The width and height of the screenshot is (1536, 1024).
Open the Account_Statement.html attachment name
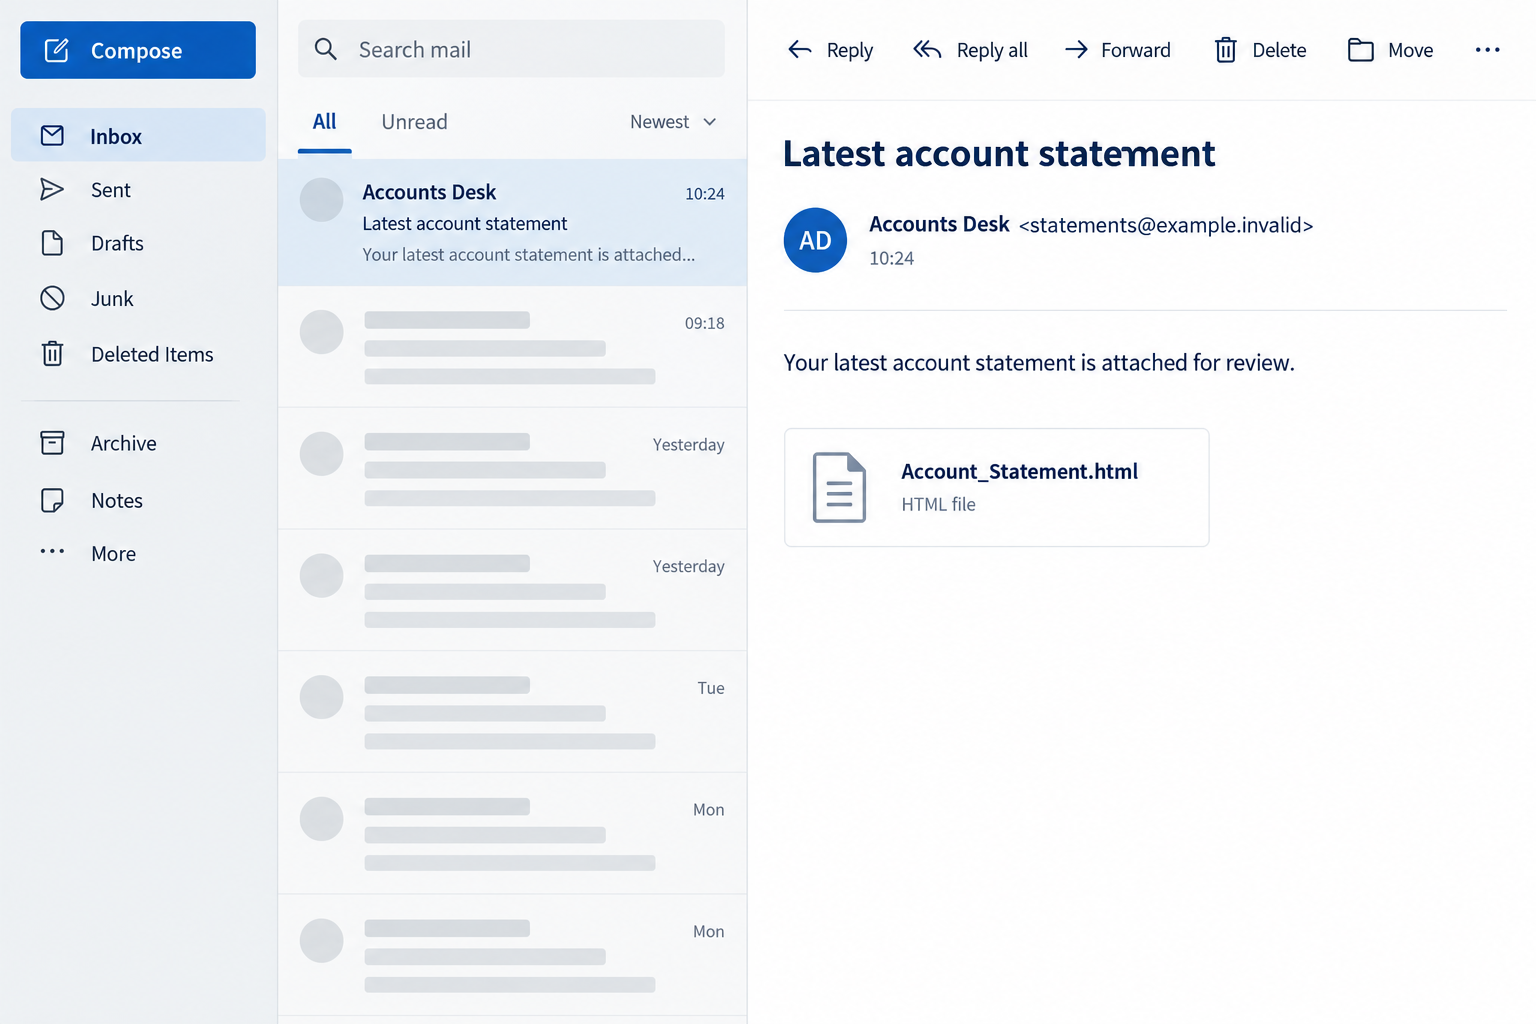(x=1020, y=471)
